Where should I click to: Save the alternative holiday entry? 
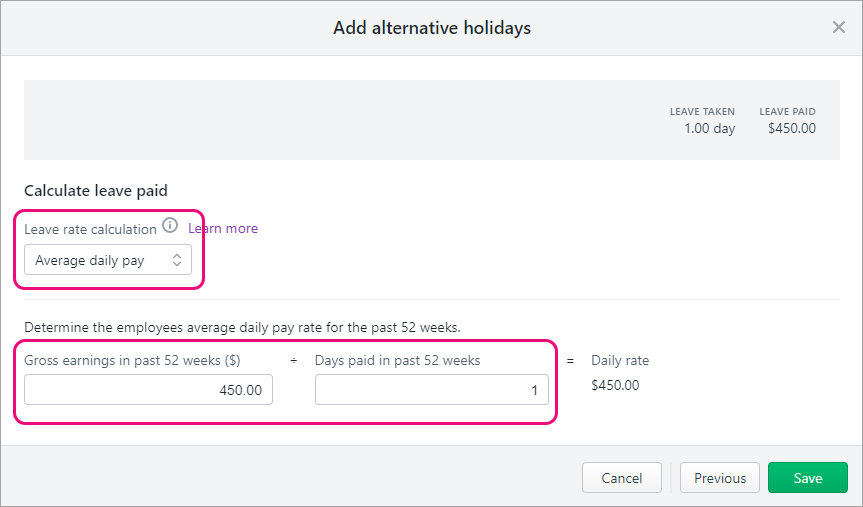point(807,478)
